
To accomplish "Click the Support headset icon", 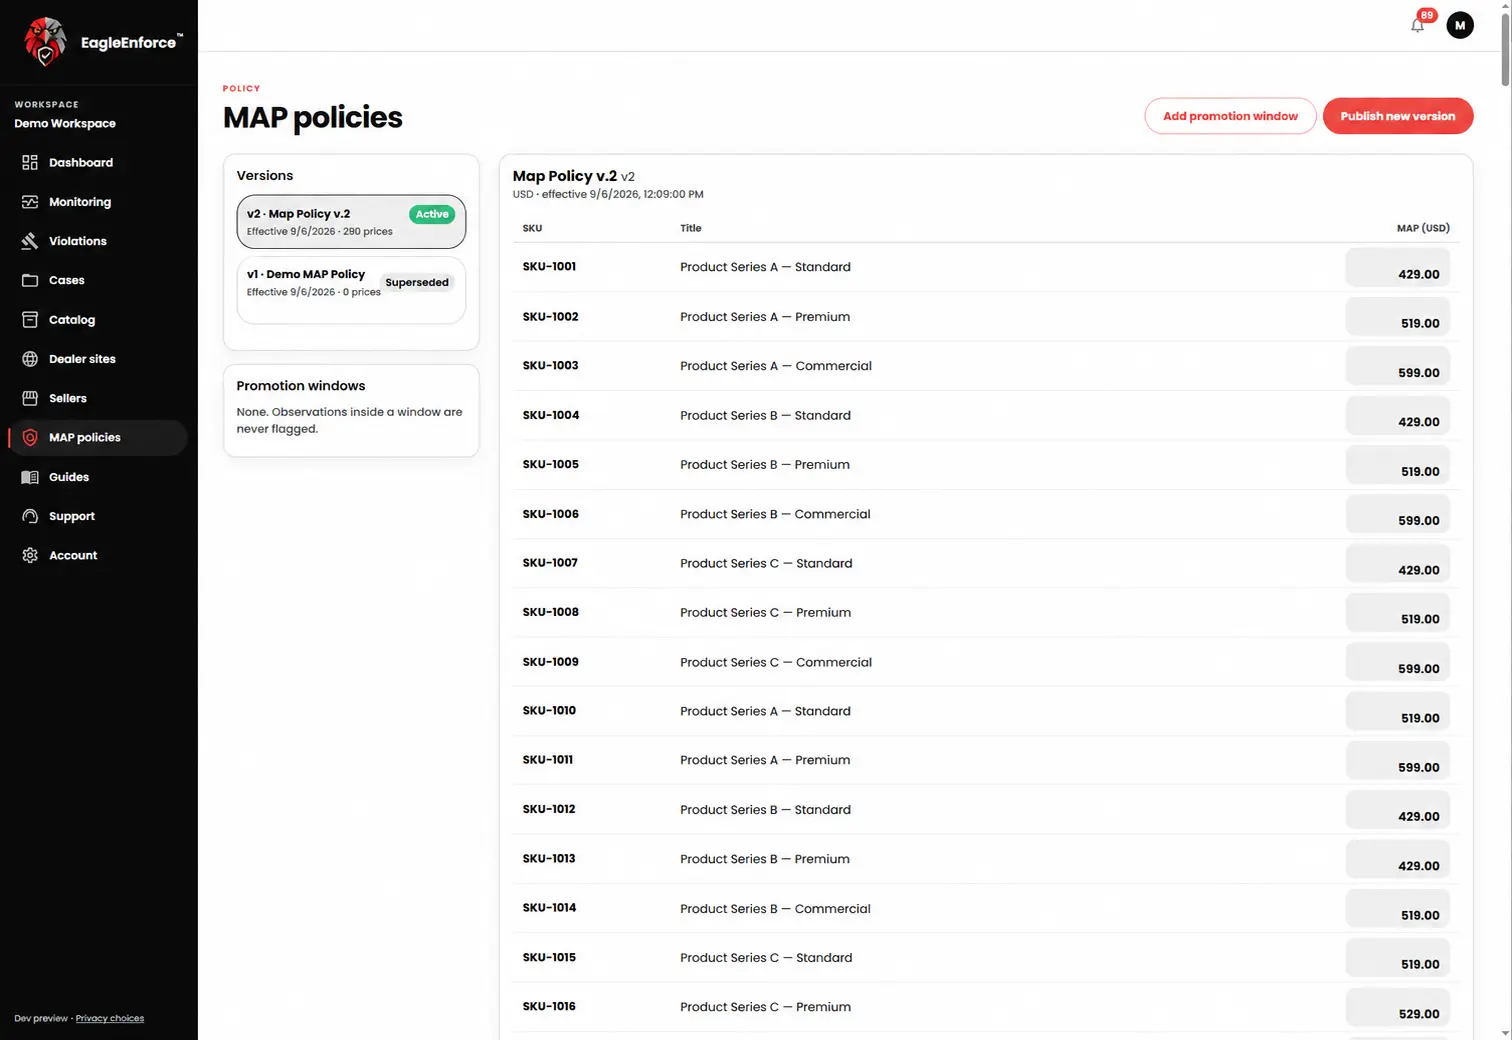I will point(30,516).
